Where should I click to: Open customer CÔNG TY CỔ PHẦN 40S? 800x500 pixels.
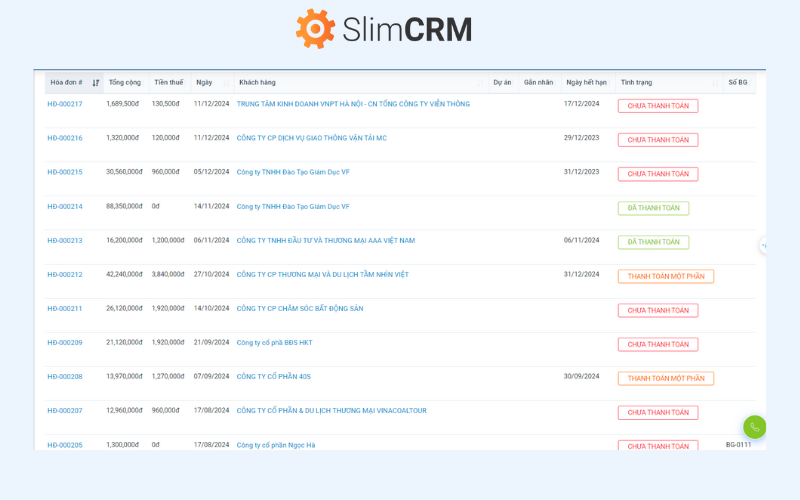click(273, 377)
